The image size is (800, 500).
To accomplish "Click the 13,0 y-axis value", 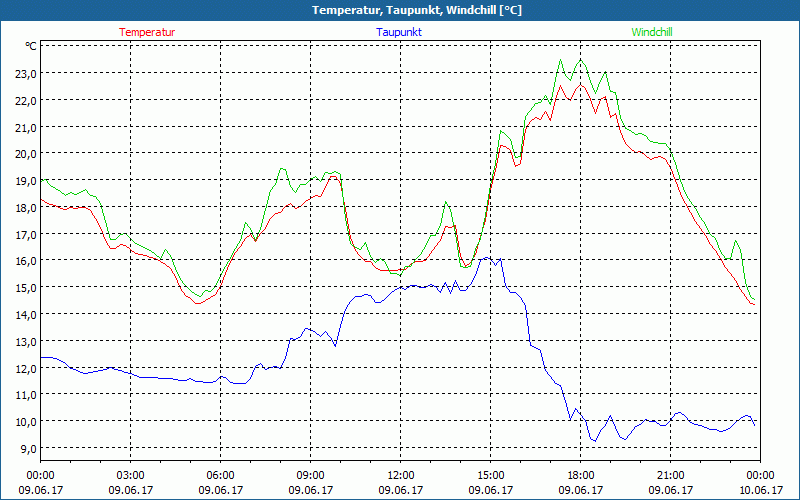I will (25, 341).
